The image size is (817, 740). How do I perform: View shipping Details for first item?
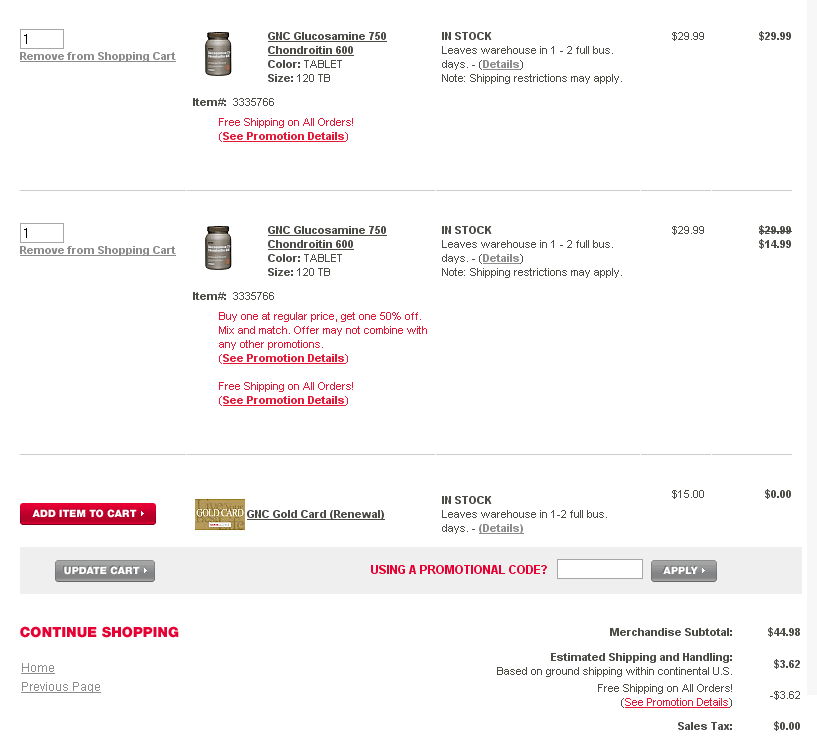pos(501,64)
